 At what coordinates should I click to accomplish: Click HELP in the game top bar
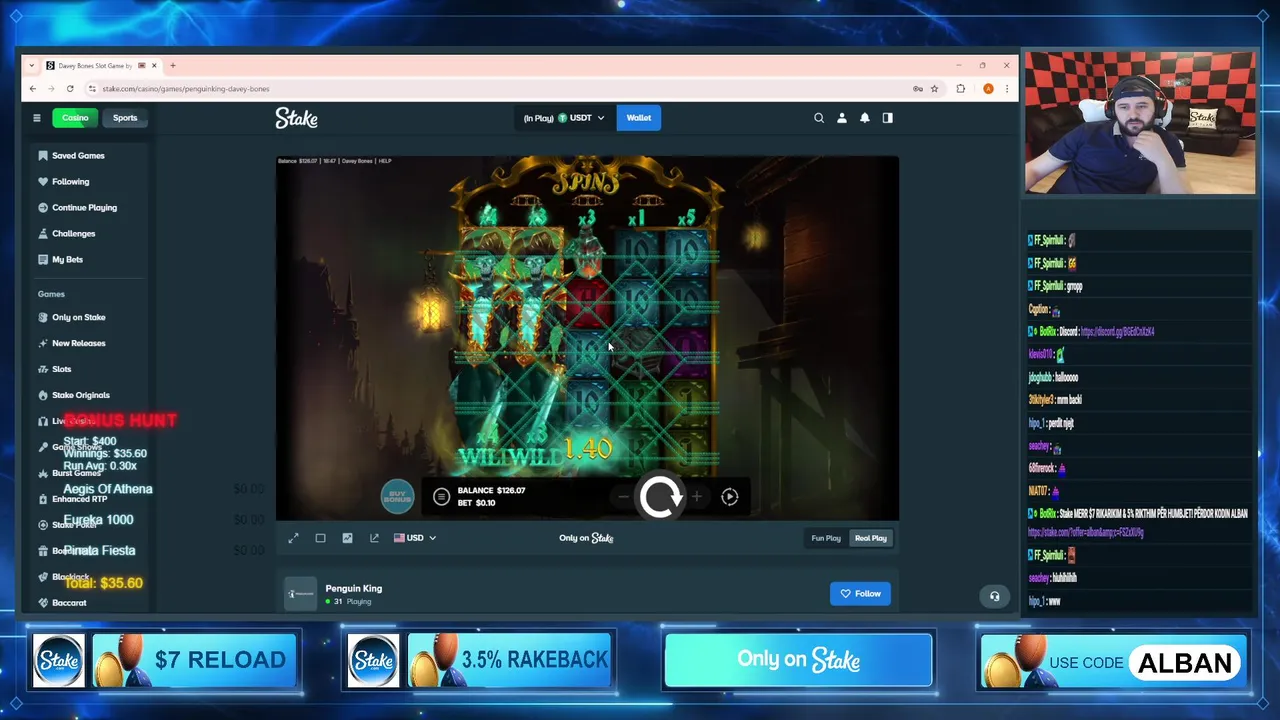385,161
